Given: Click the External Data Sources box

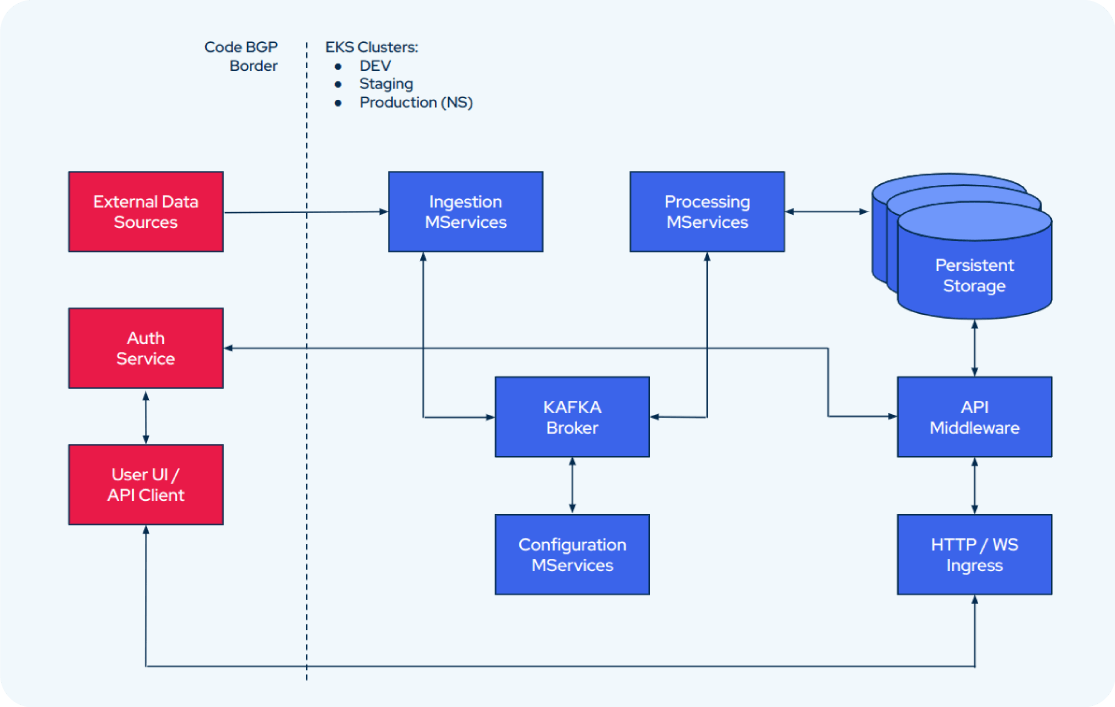Looking at the screenshot, I should (146, 211).
